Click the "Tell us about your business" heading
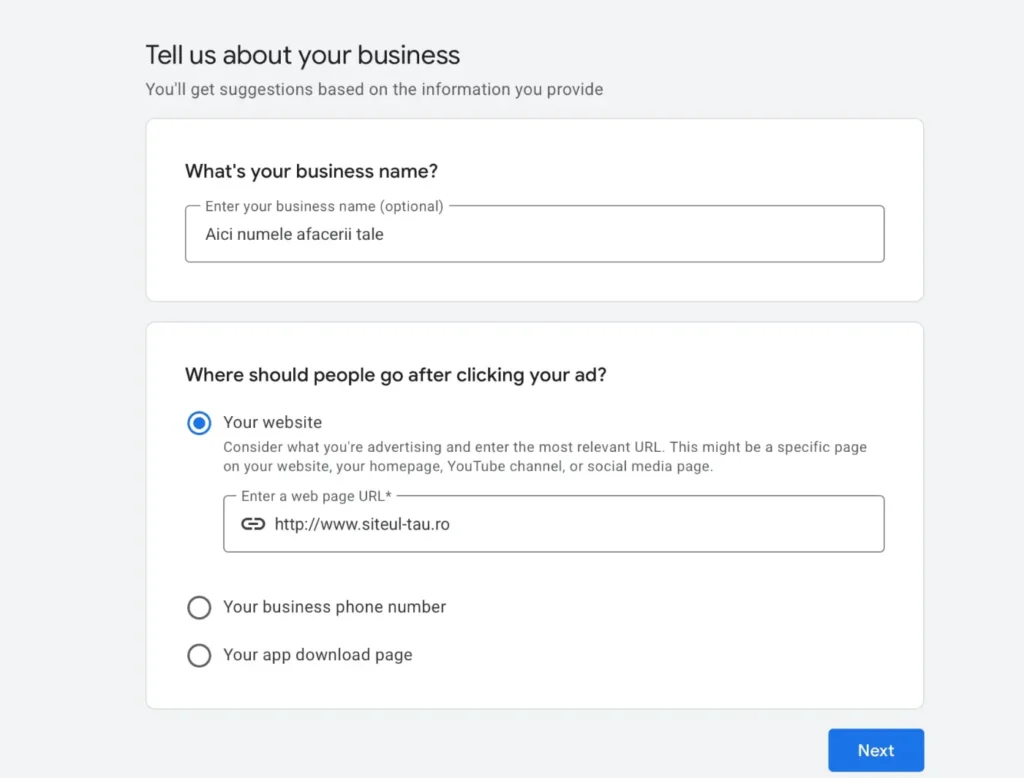The height and width of the screenshot is (778, 1024). pos(302,55)
